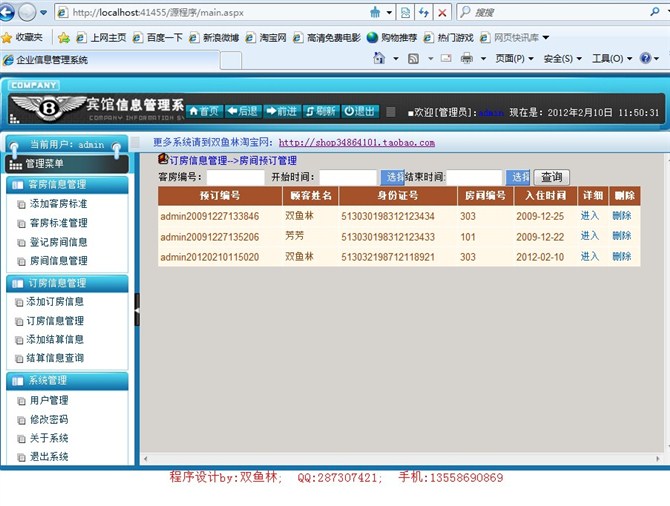The width and height of the screenshot is (670, 506).
Task: Open 用户管理 in sidebar
Action: pos(49,400)
